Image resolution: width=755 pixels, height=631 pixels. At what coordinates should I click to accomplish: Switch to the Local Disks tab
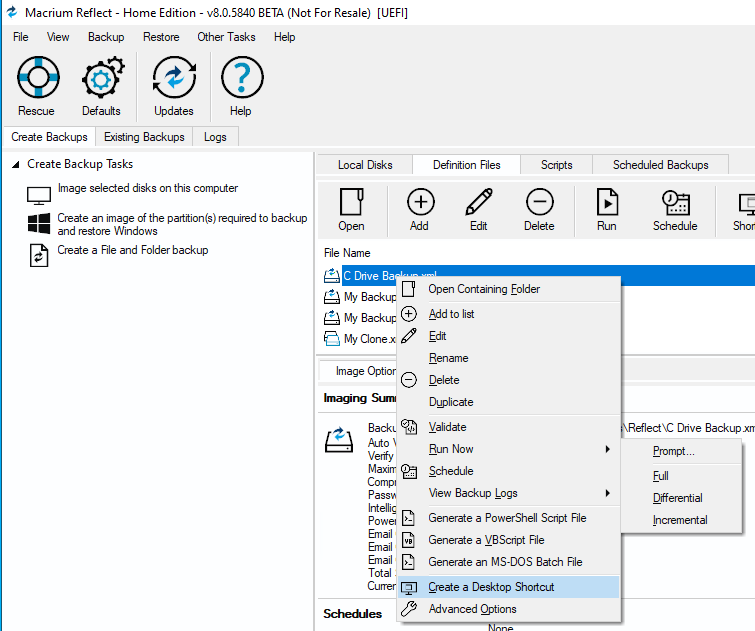[365, 165]
